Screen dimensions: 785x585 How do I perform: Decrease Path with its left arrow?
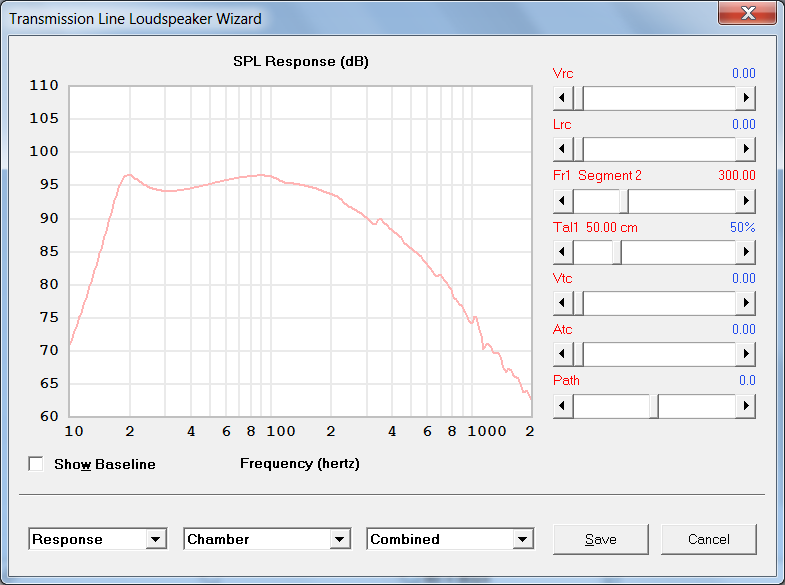pos(563,406)
